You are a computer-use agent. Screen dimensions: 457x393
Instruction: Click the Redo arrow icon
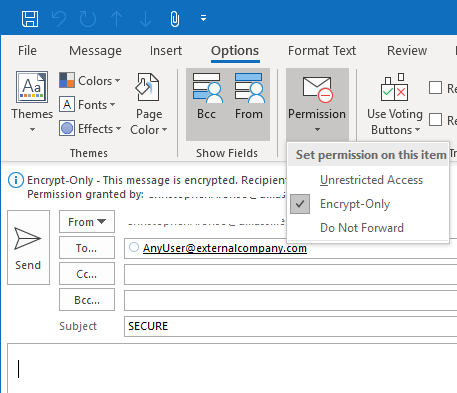88,19
